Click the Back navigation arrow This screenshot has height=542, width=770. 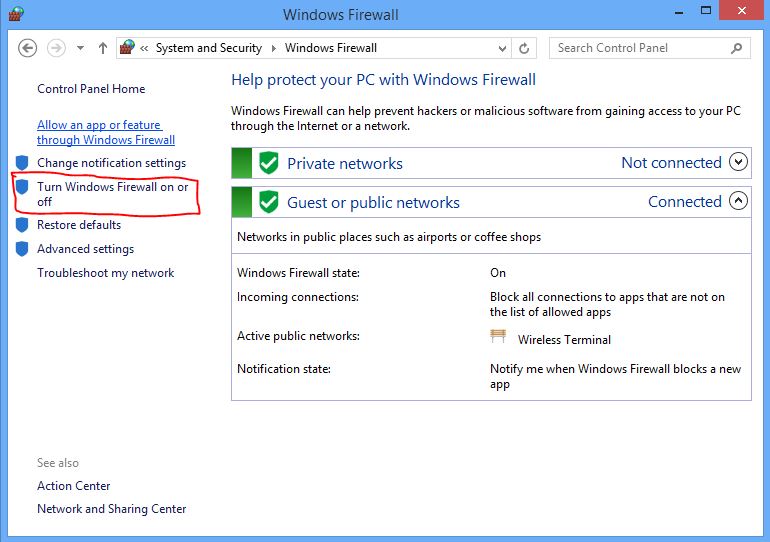(28, 48)
